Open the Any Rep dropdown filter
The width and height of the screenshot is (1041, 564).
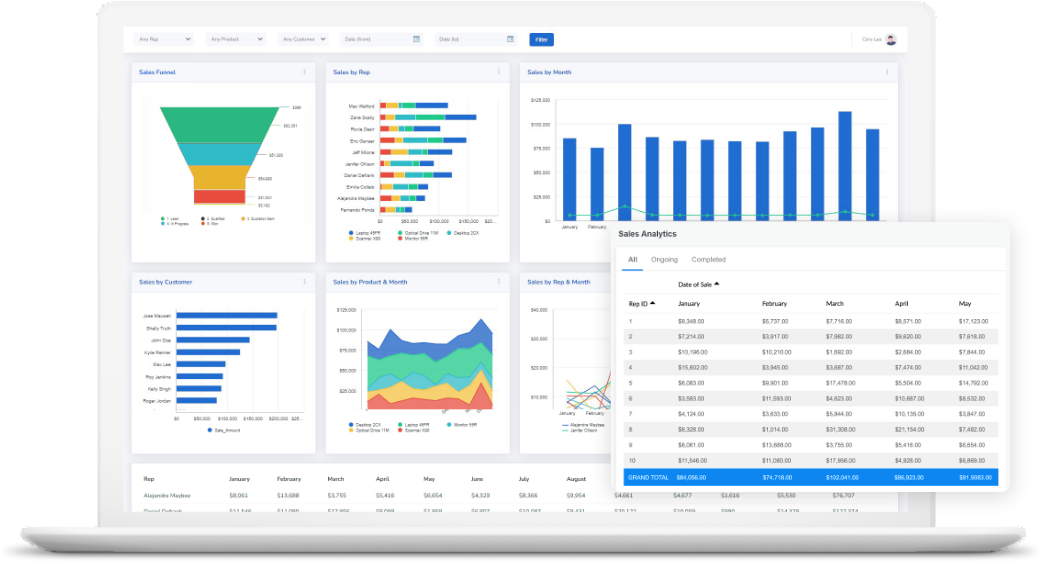click(163, 39)
